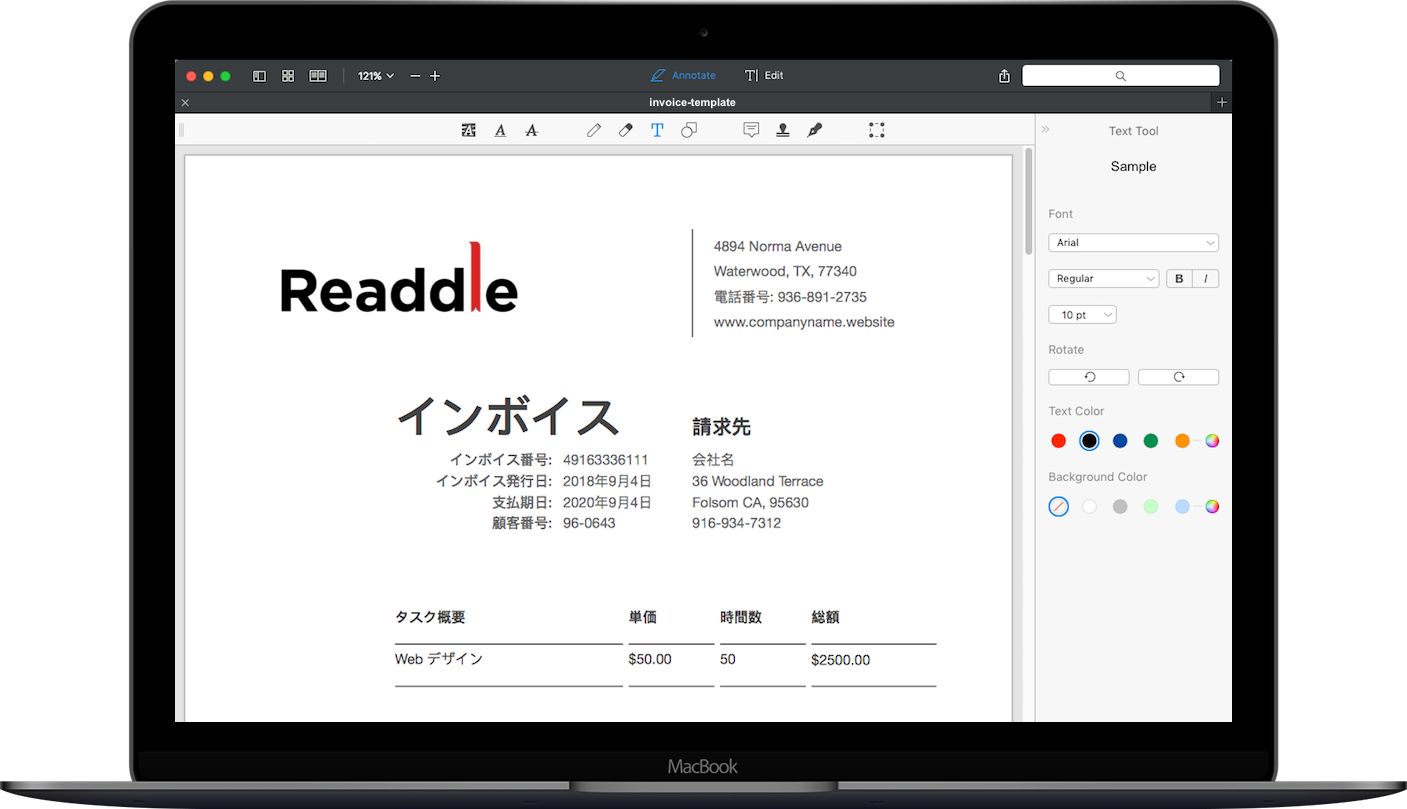Set text color to black
Screen dimensions: 1407x809
tap(1089, 441)
